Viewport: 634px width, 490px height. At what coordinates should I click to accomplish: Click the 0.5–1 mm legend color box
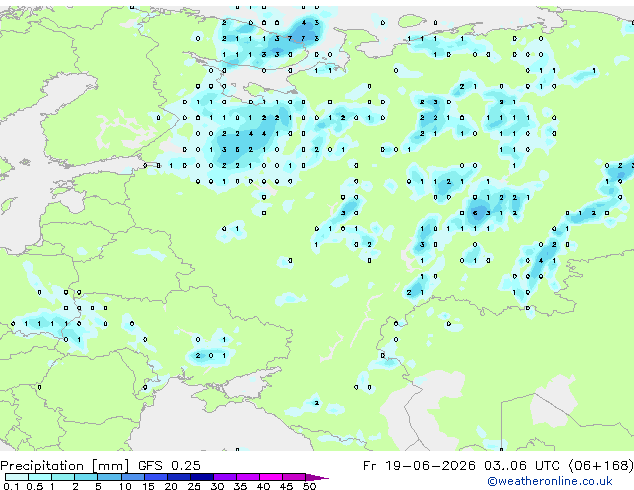point(40,477)
